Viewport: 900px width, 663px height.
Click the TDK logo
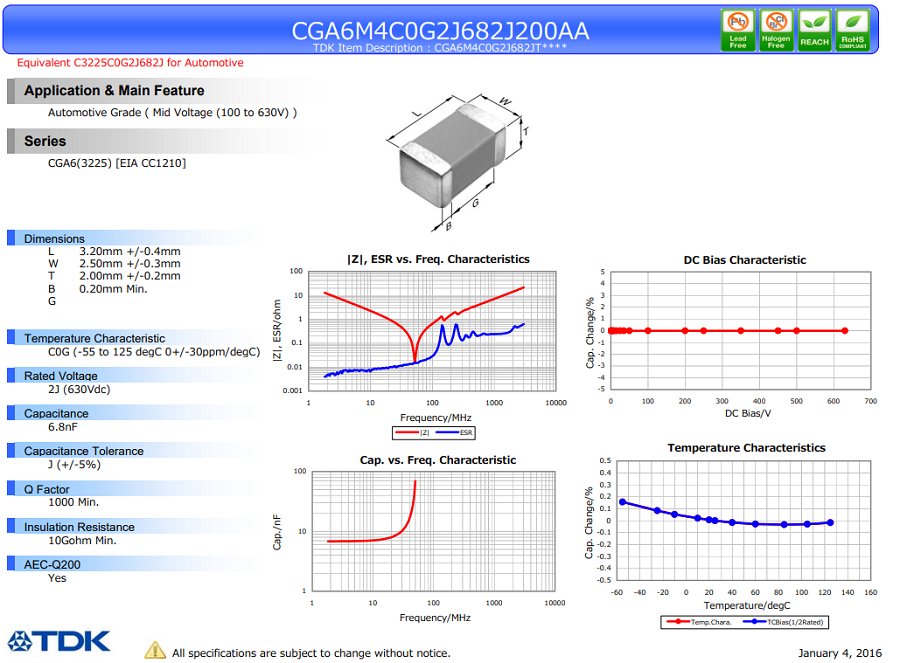point(59,641)
